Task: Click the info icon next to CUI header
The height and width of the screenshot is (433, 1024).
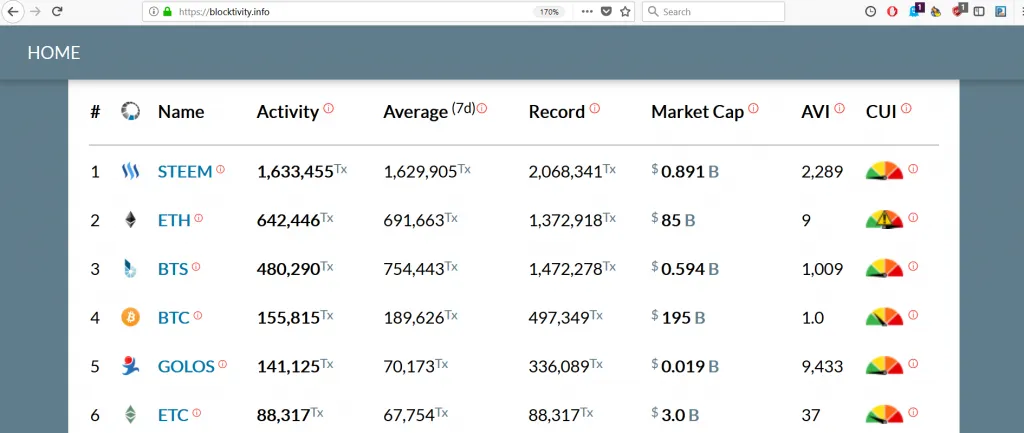Action: click(x=906, y=108)
